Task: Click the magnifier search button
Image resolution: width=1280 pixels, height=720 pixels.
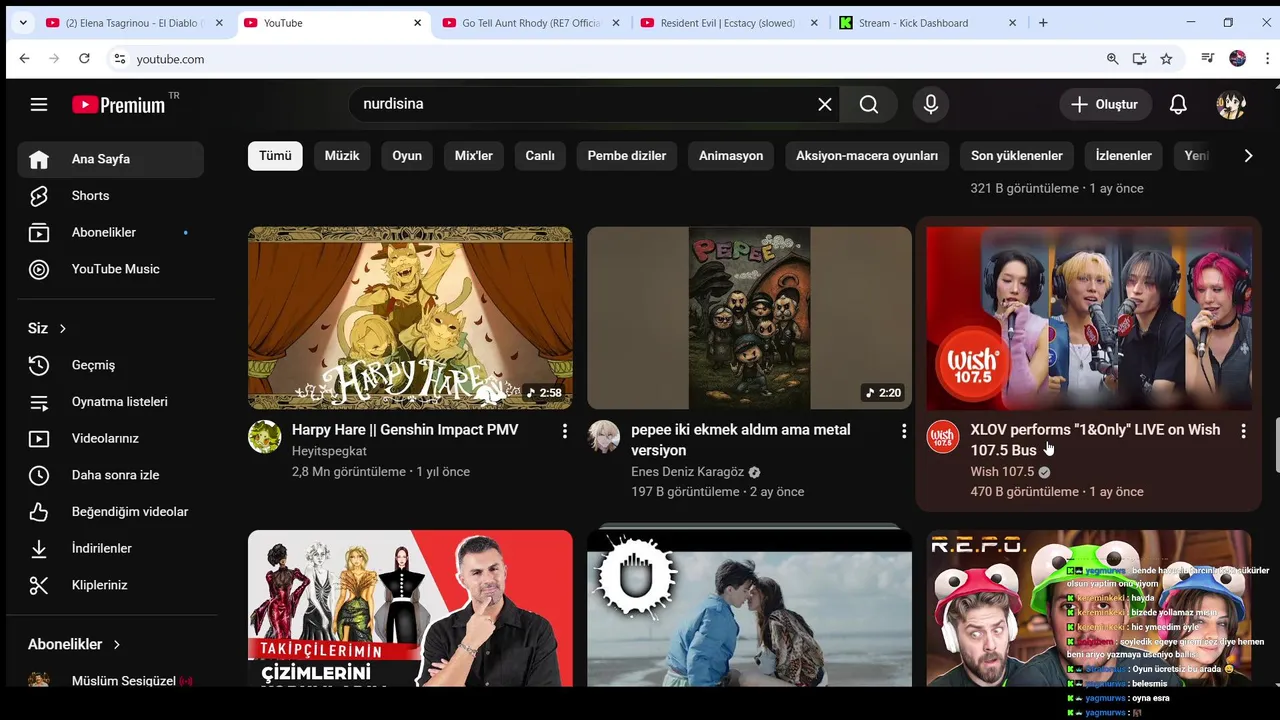Action: click(x=869, y=104)
